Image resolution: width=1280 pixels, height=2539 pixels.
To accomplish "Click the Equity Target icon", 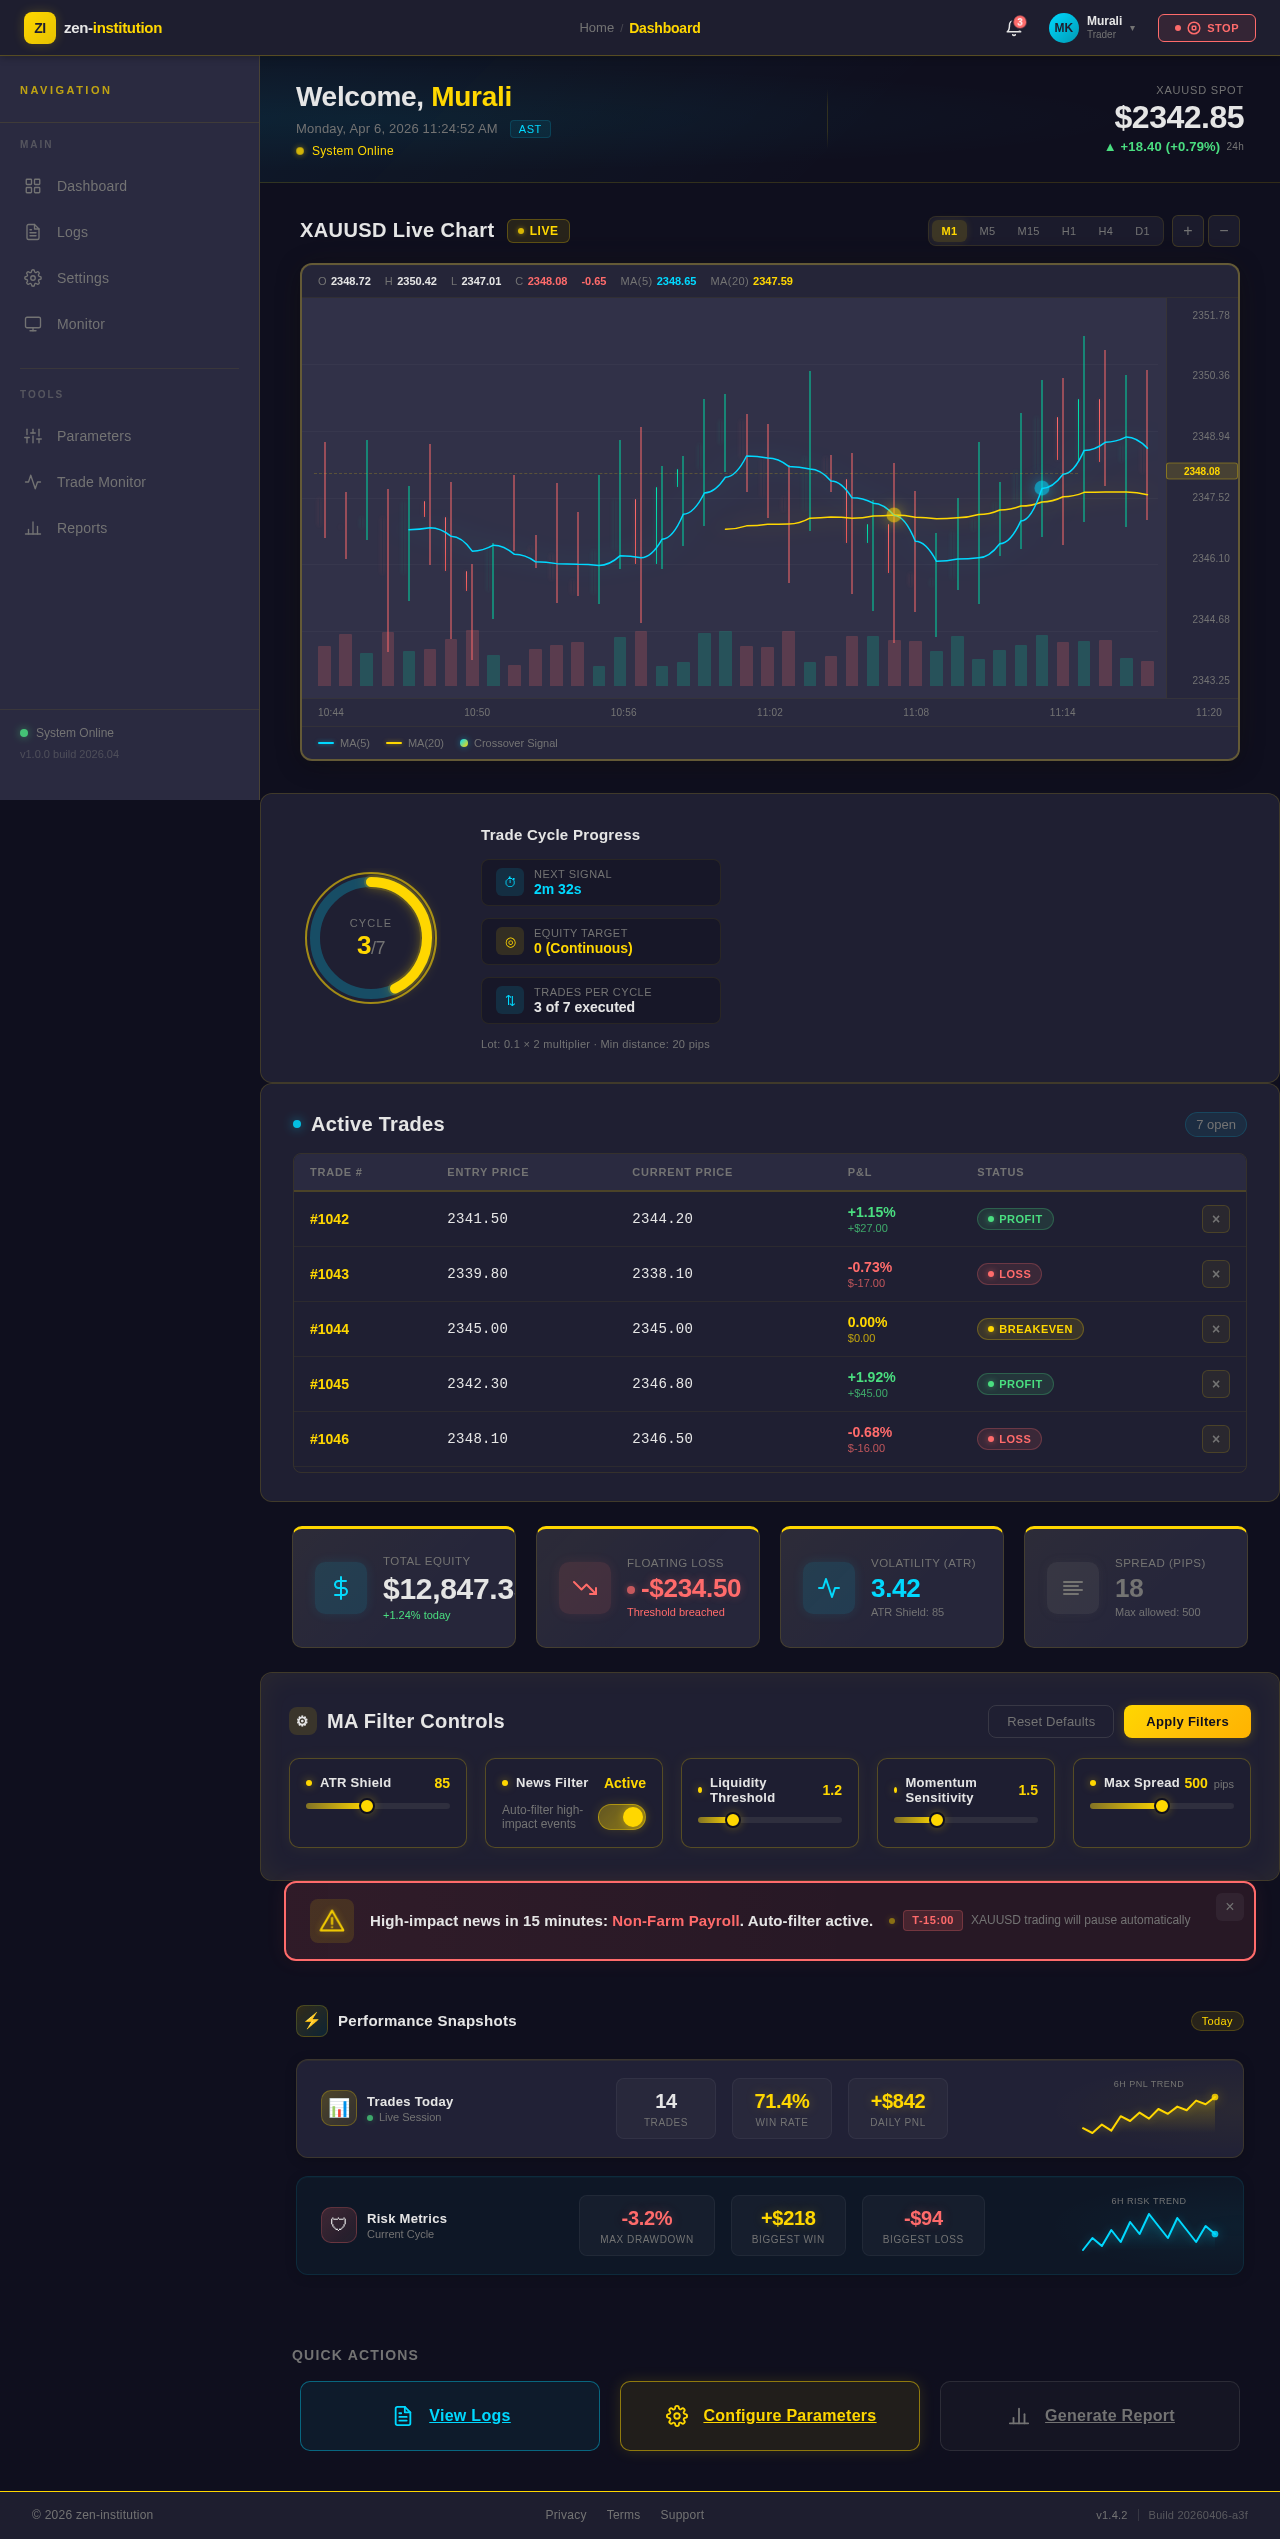I will pos(510,941).
